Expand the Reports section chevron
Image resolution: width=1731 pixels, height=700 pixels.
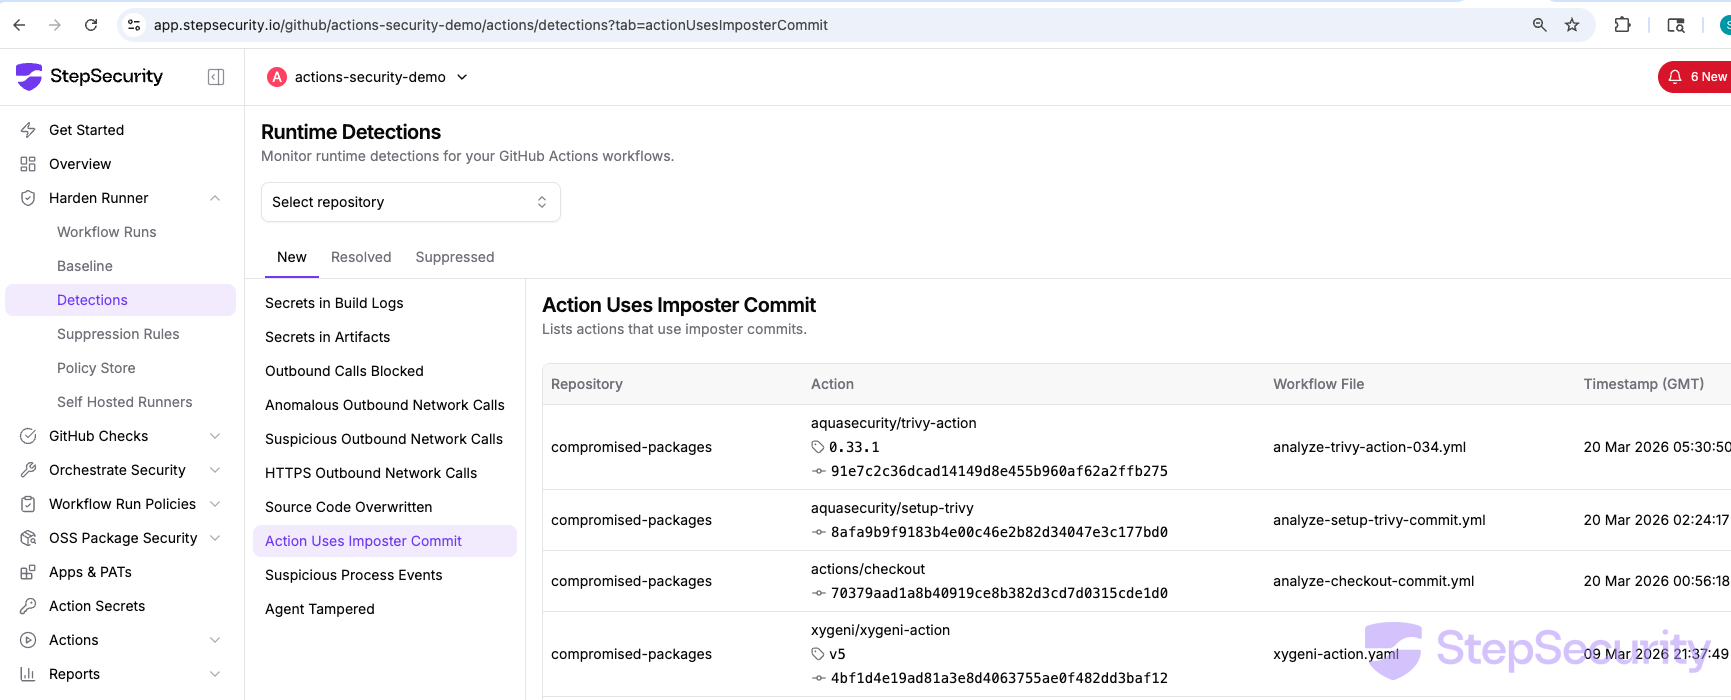click(x=215, y=674)
